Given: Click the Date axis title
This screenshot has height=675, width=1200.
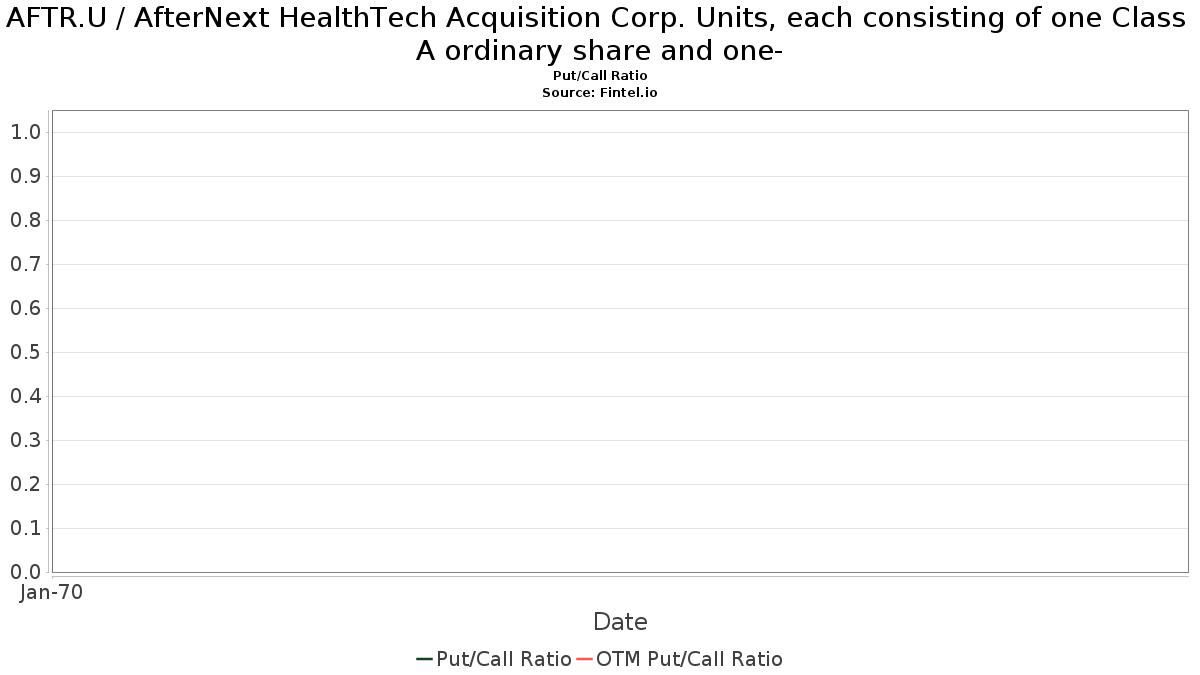Looking at the screenshot, I should click(x=620, y=622).
